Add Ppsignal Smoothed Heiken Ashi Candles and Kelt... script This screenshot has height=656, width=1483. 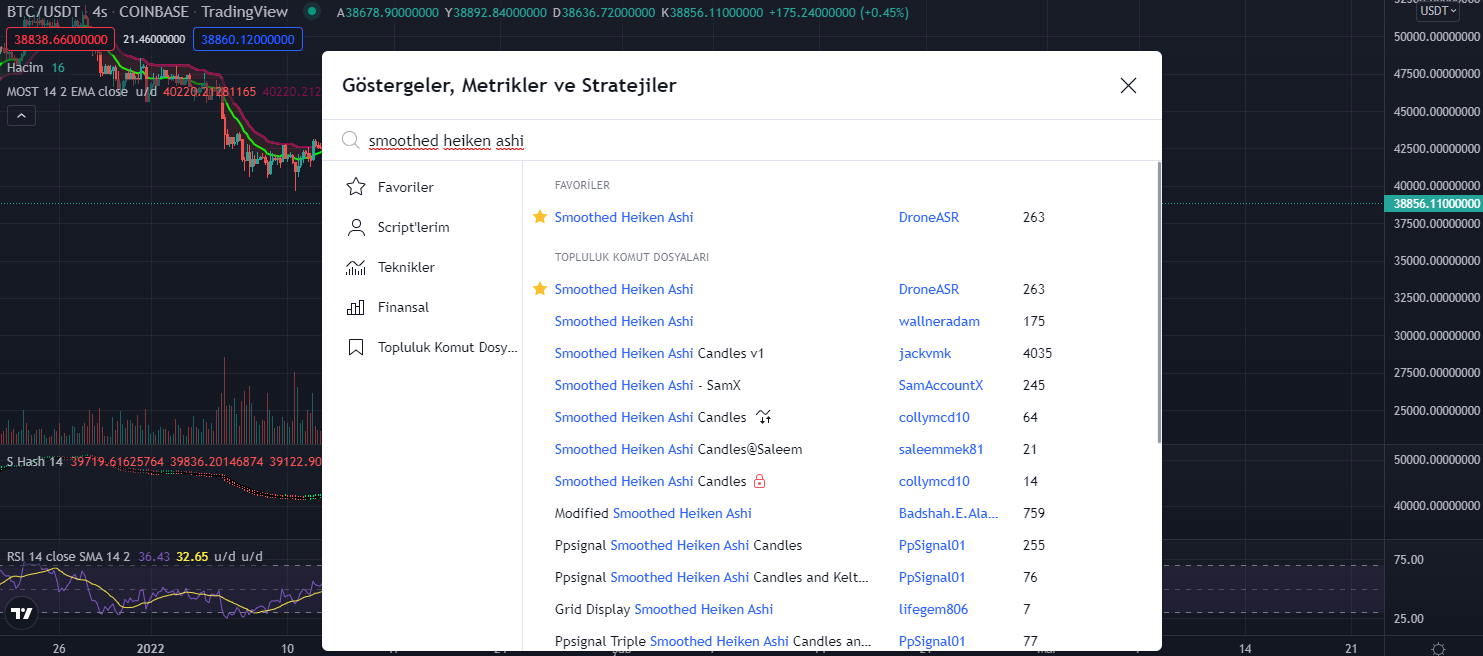(x=712, y=577)
